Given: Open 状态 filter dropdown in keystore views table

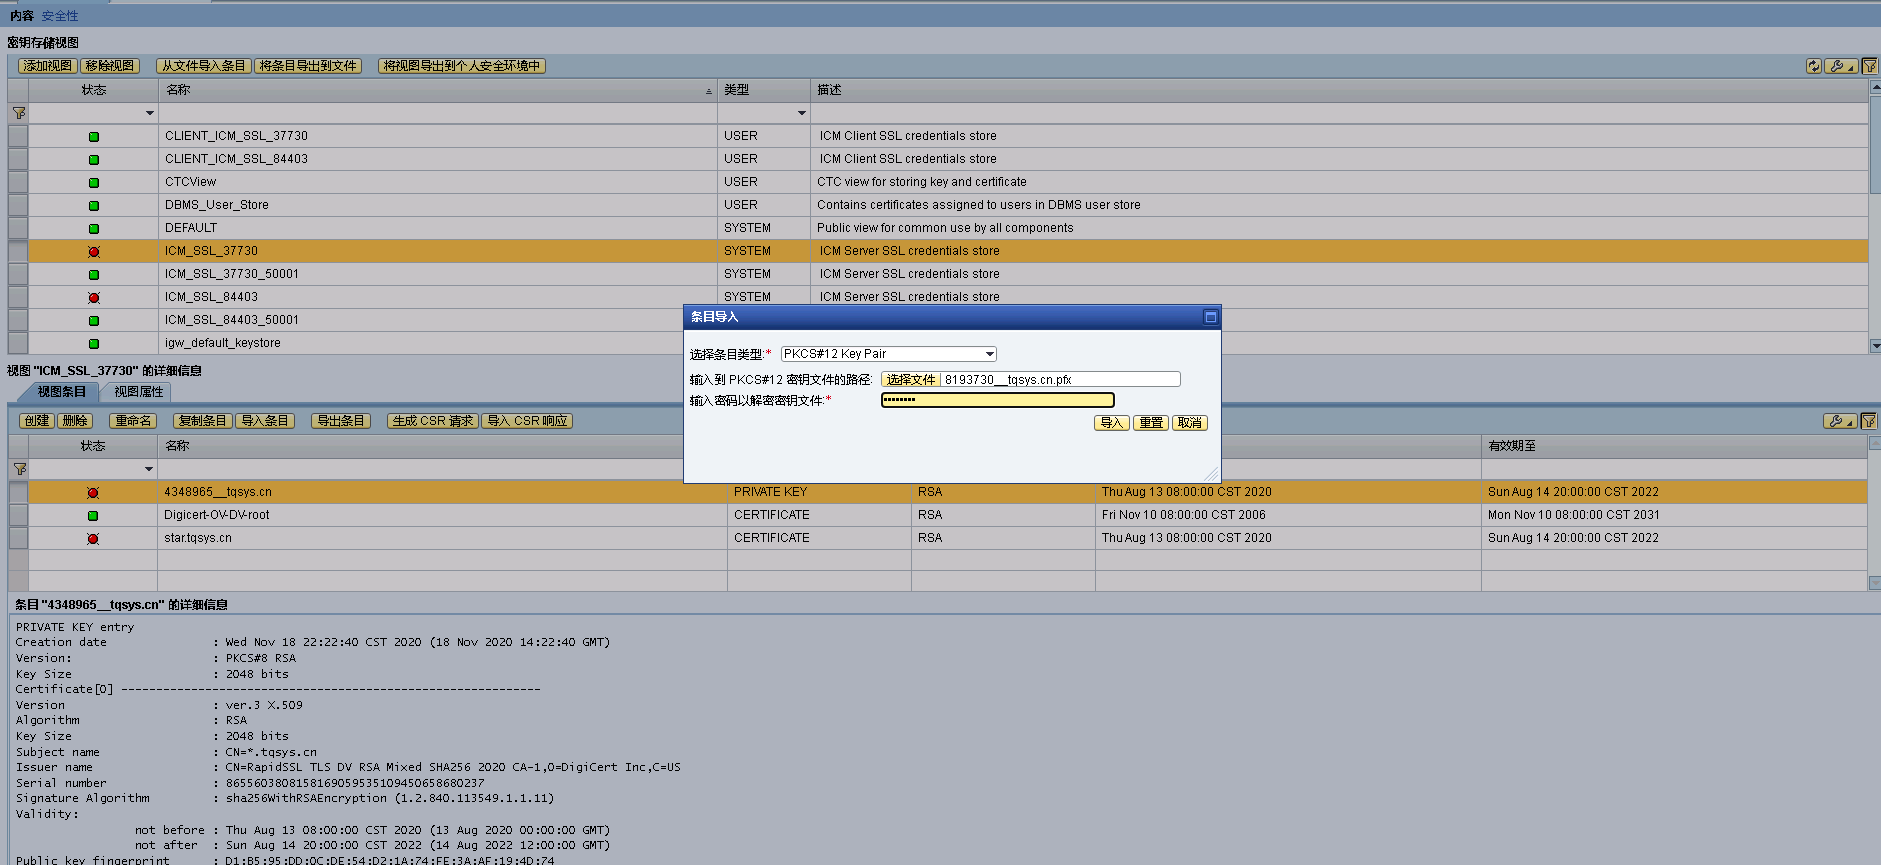Looking at the screenshot, I should click(150, 113).
